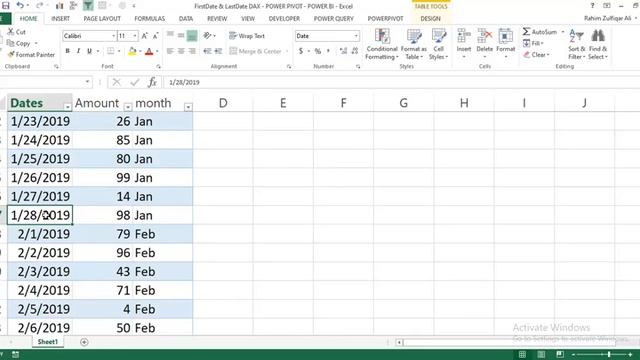Activate the Format Painter
This screenshot has width=640, height=360.
click(x=31, y=54)
